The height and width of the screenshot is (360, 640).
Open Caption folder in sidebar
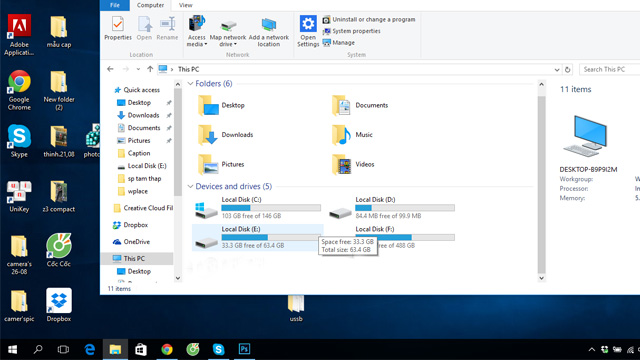coord(139,153)
